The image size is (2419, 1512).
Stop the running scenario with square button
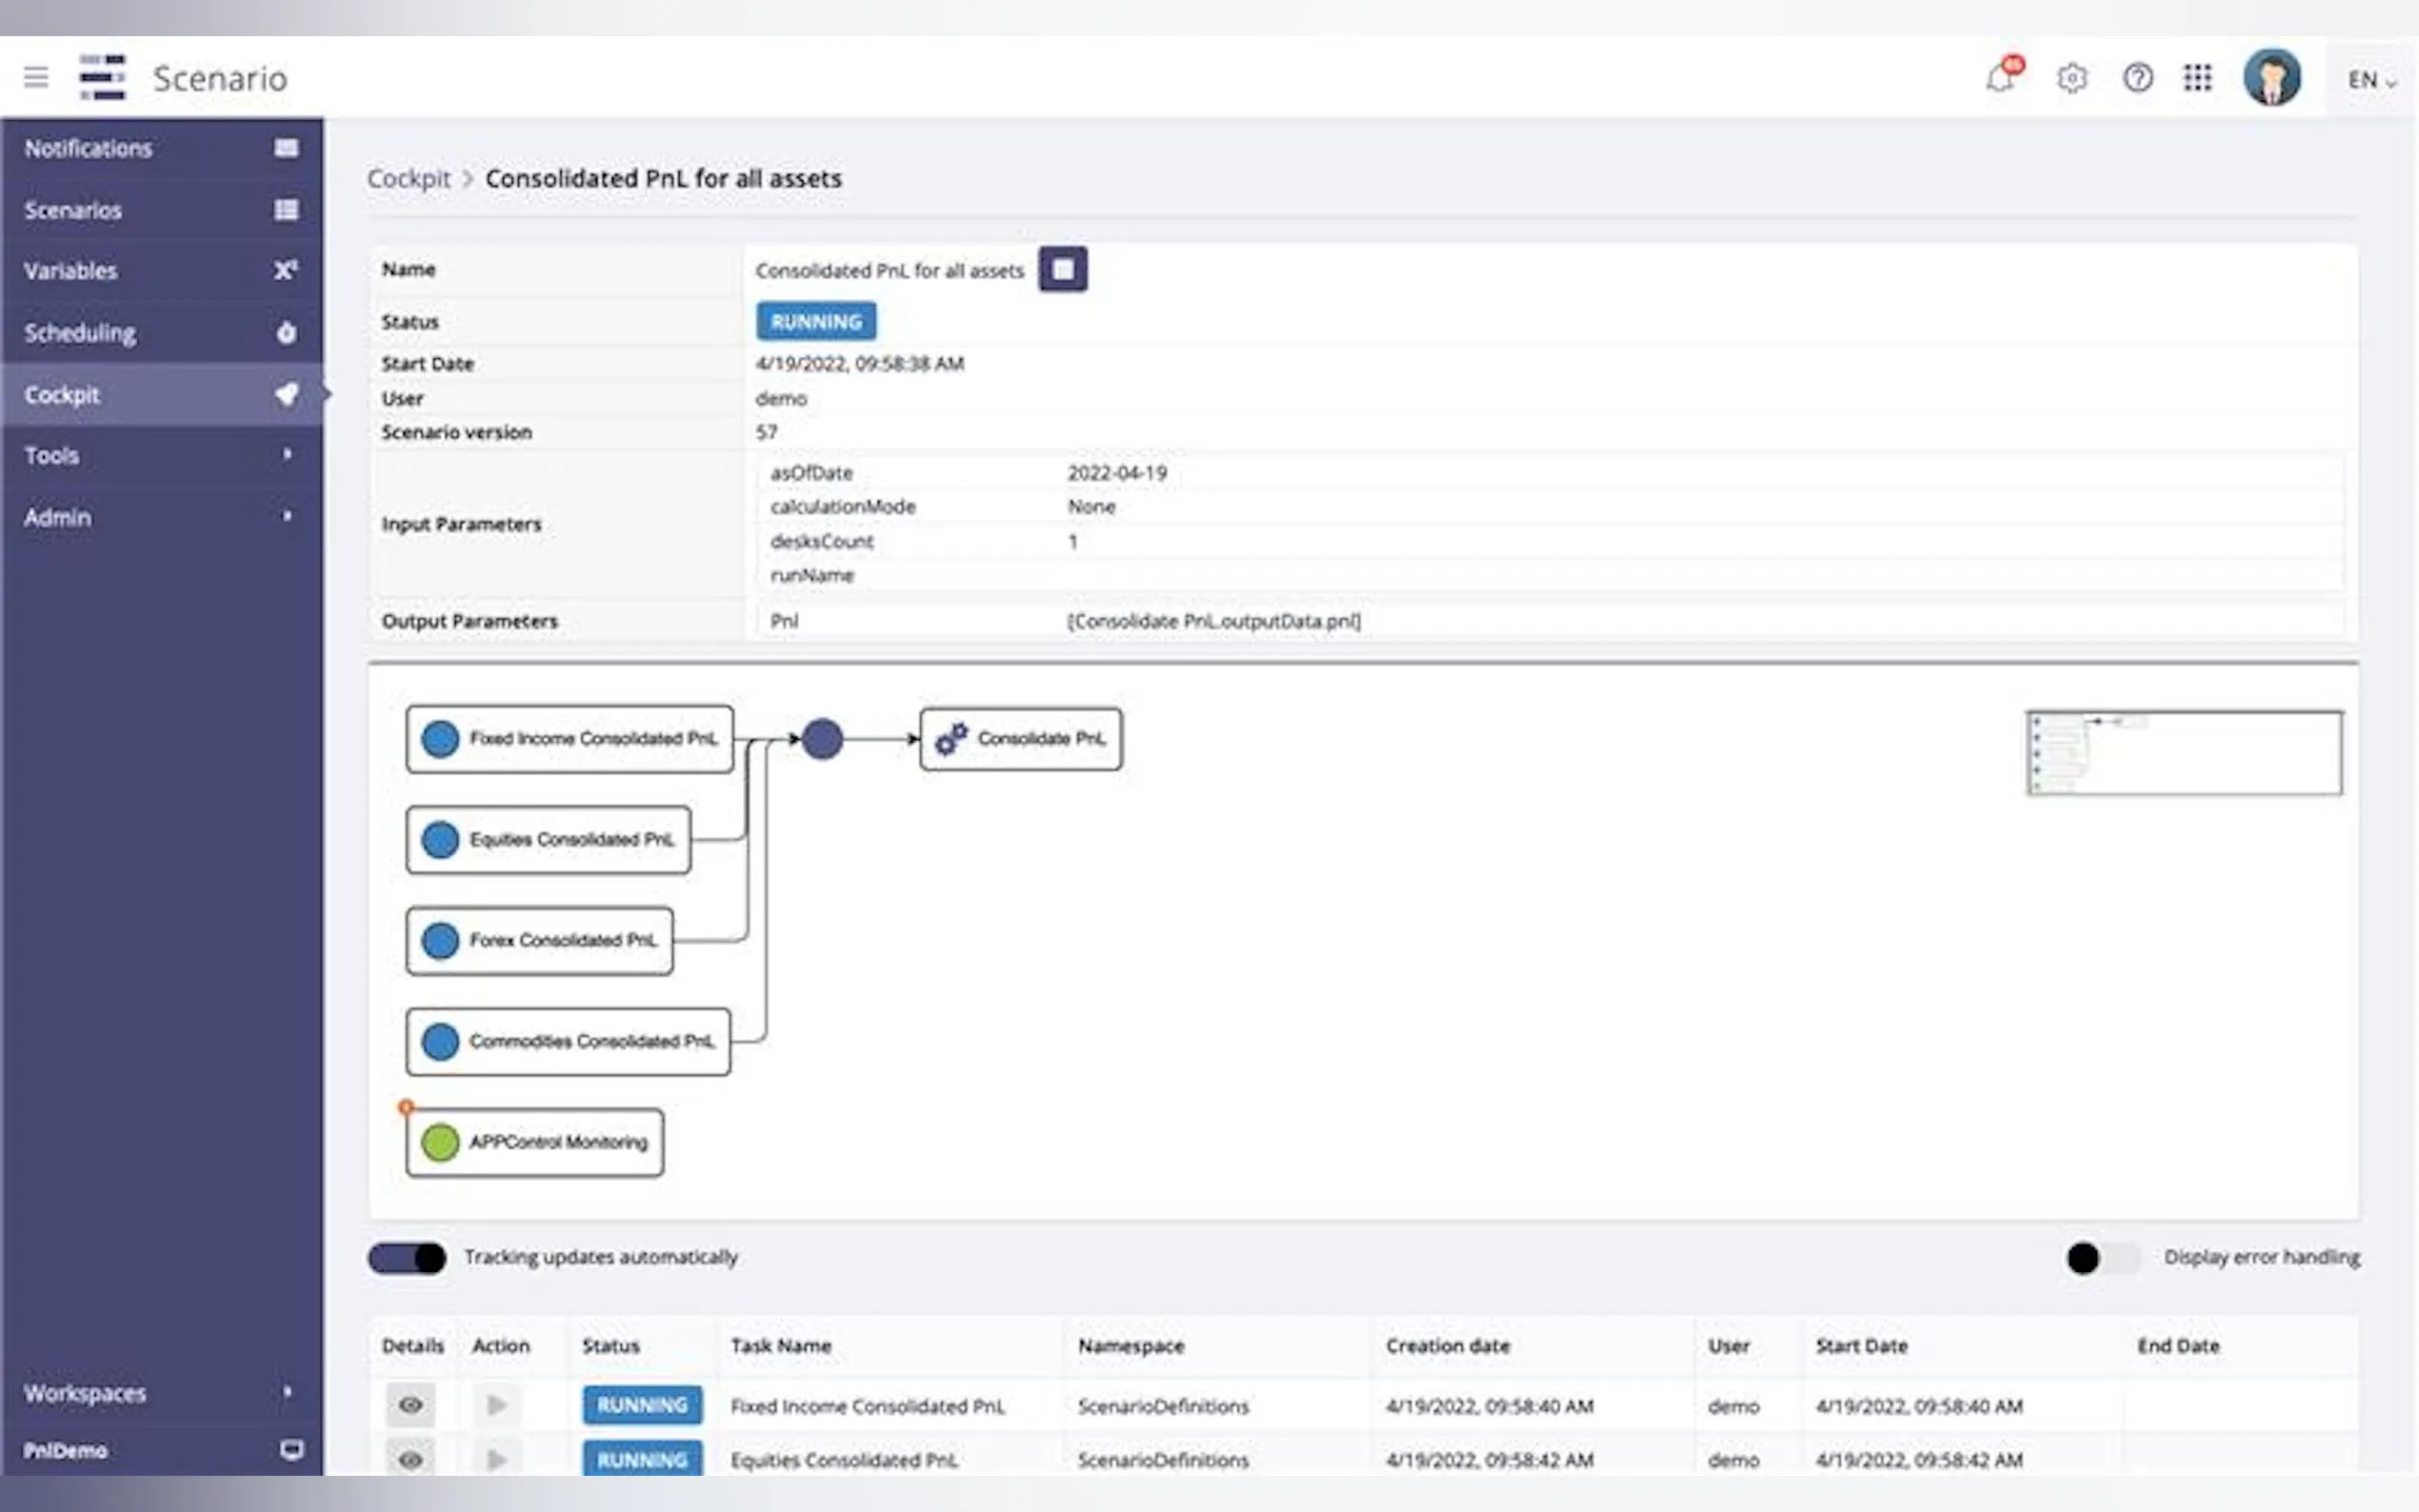click(1062, 269)
